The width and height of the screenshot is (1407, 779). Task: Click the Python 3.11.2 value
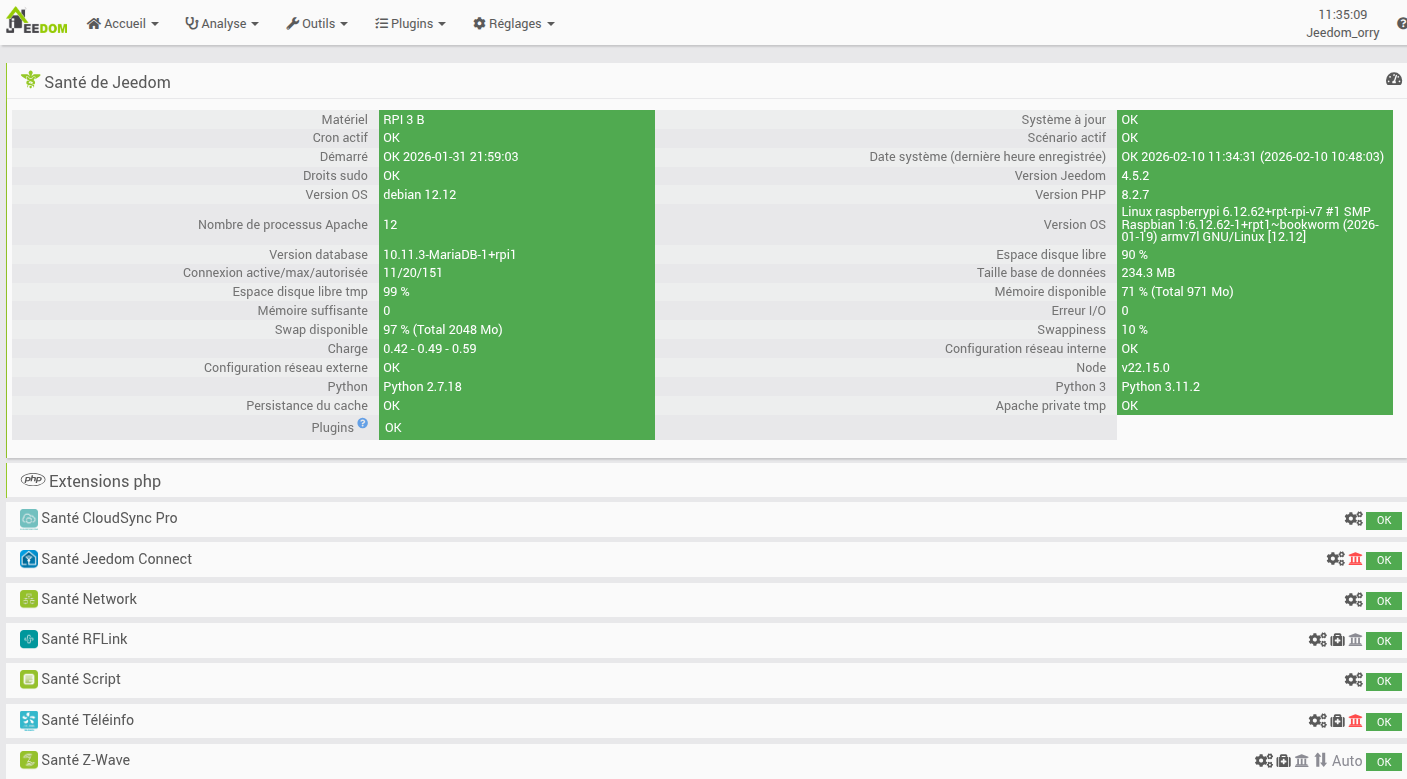(x=1160, y=387)
